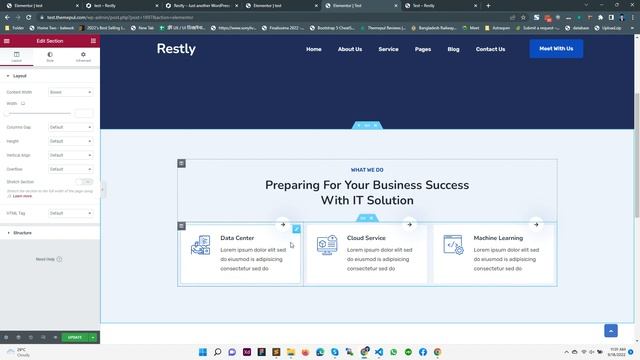Toggle the Stretch Section switch
Screen dimensions: 640x360
[84, 182]
